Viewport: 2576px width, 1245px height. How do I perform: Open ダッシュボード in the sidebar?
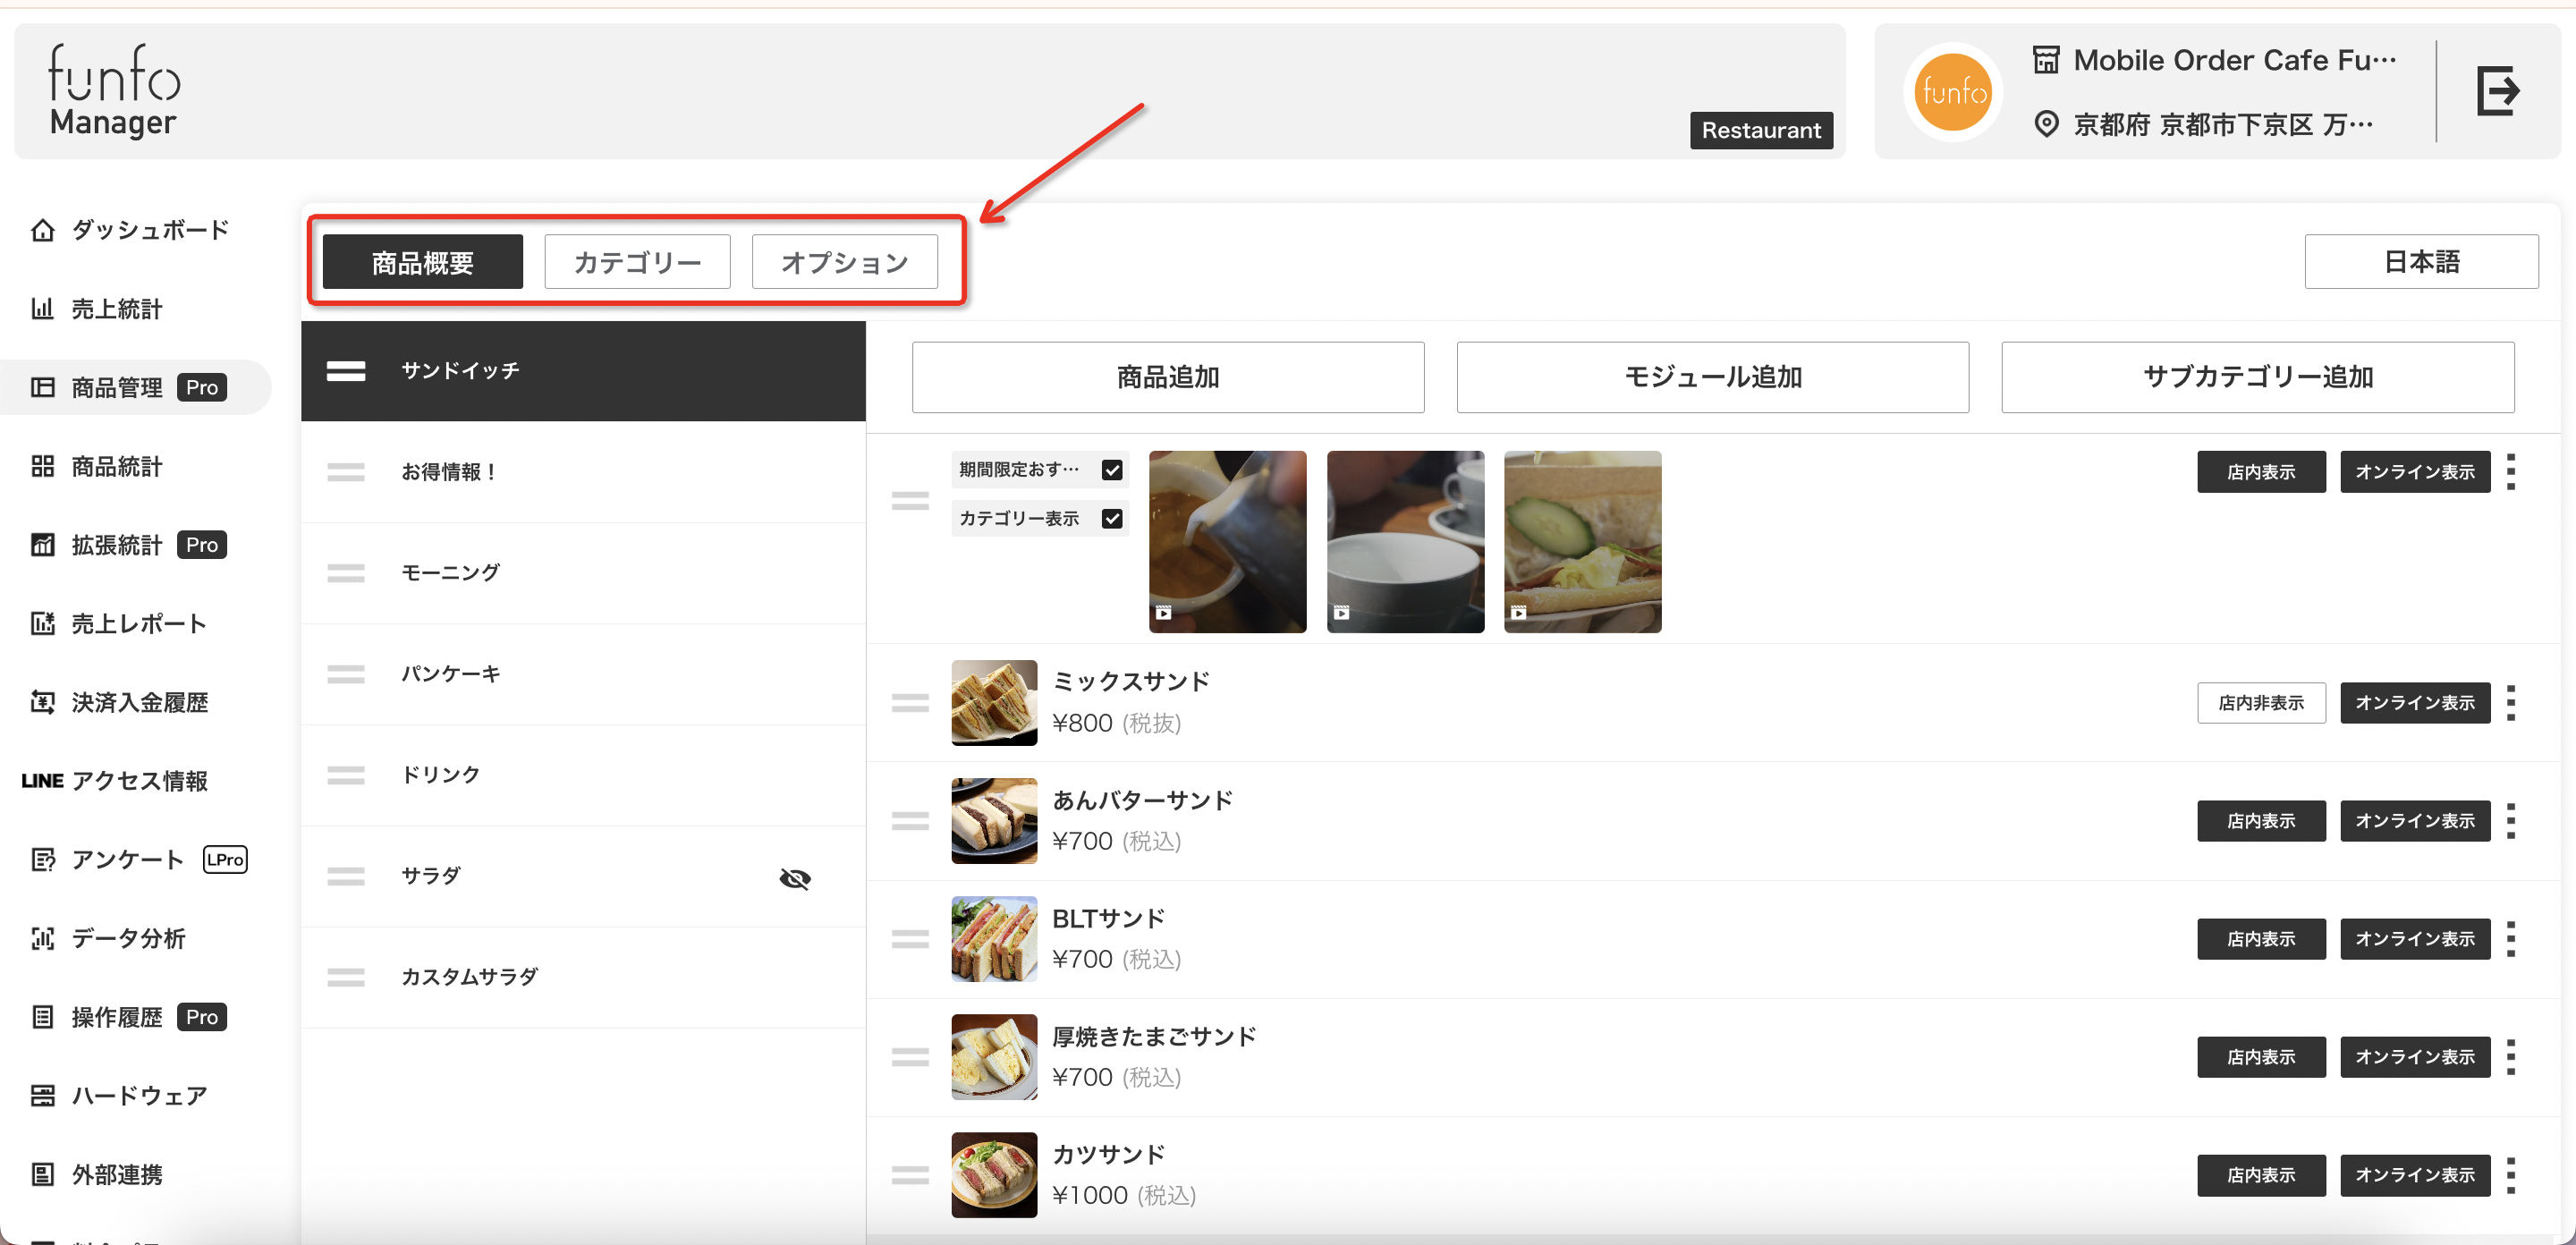[150, 230]
